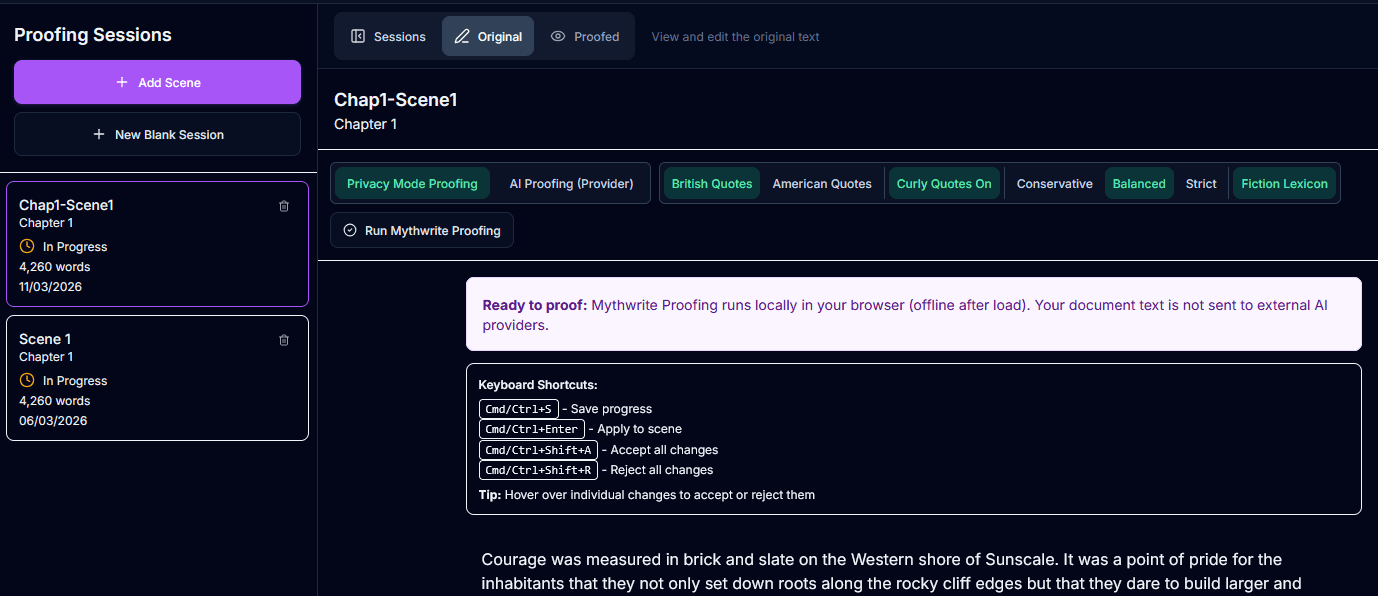Click the clock icon on the Chap1-Scene1 card

click(27, 246)
